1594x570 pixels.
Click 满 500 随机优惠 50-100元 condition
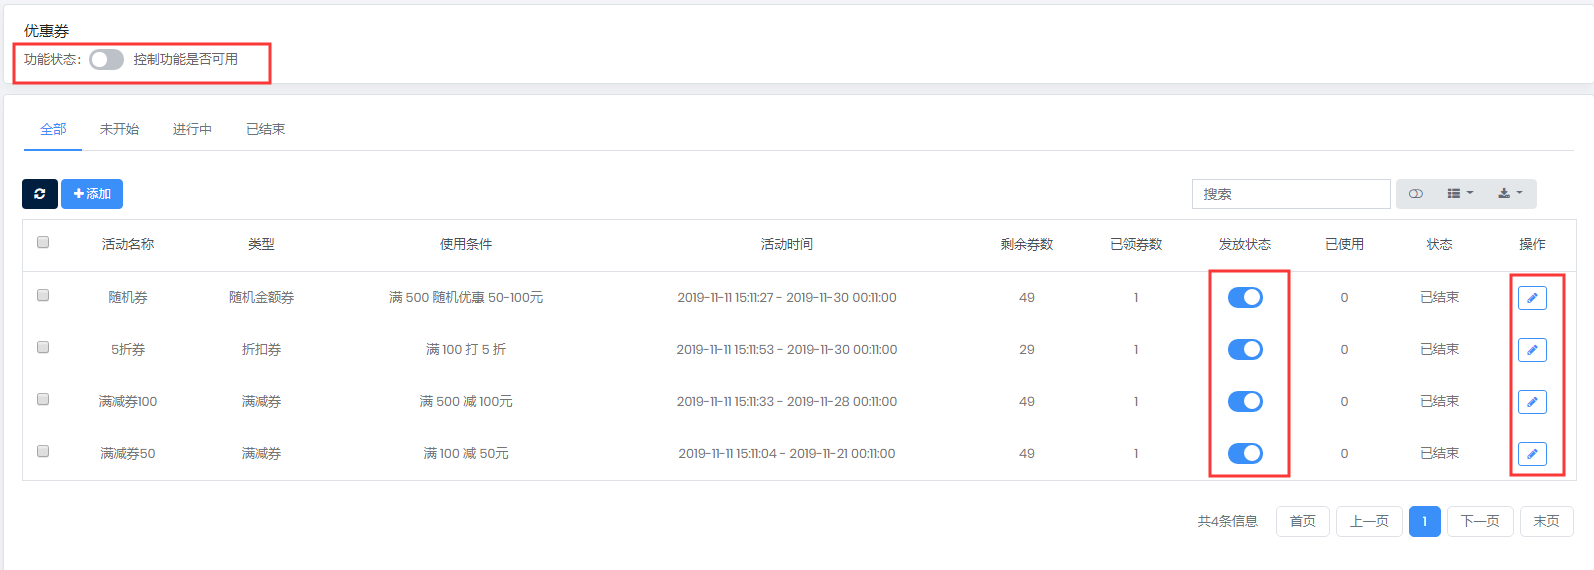(x=466, y=298)
